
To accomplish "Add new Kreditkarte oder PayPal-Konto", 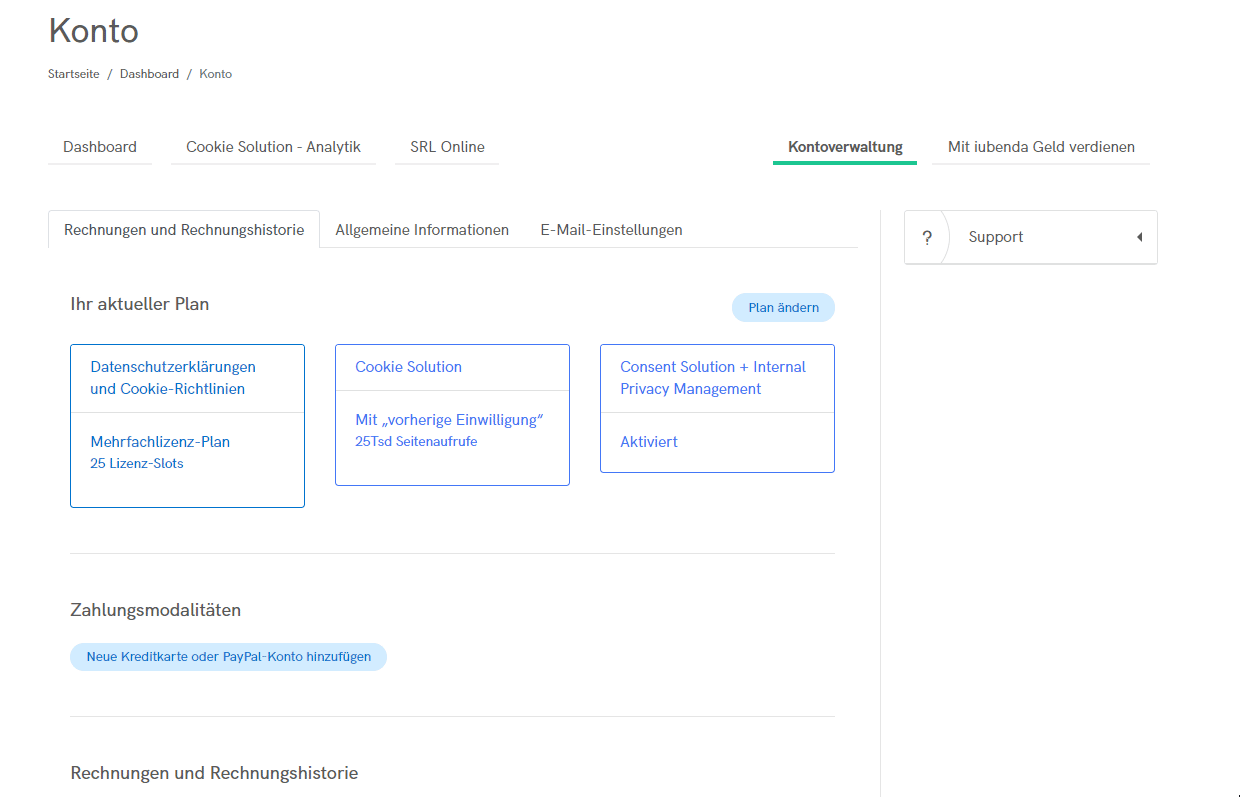I will 228,657.
